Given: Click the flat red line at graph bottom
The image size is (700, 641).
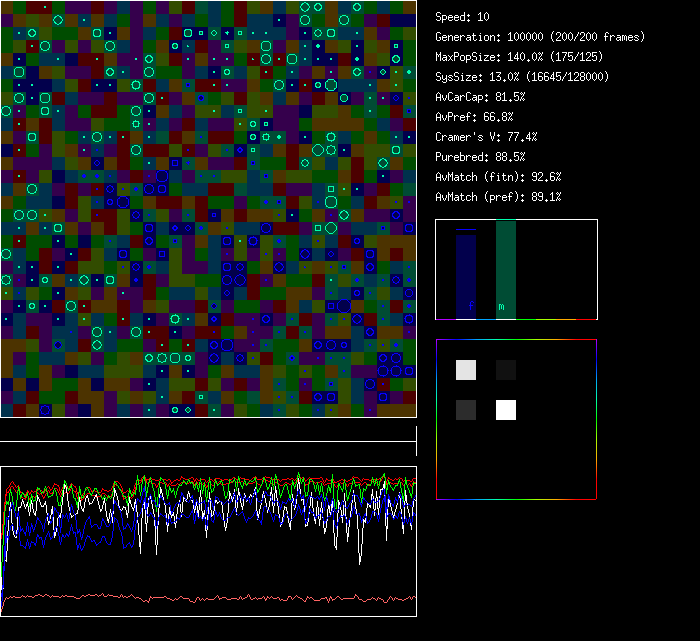Looking at the screenshot, I should point(208,599).
